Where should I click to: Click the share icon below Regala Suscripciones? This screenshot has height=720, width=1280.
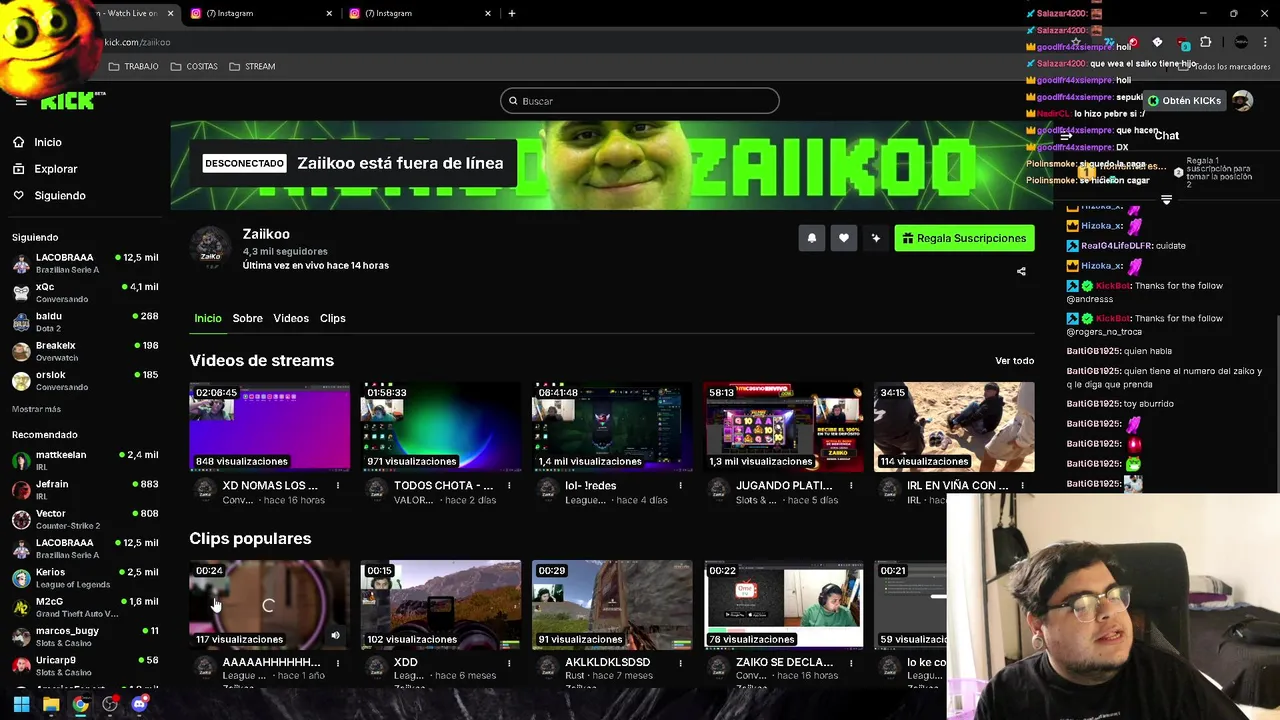[1021, 271]
